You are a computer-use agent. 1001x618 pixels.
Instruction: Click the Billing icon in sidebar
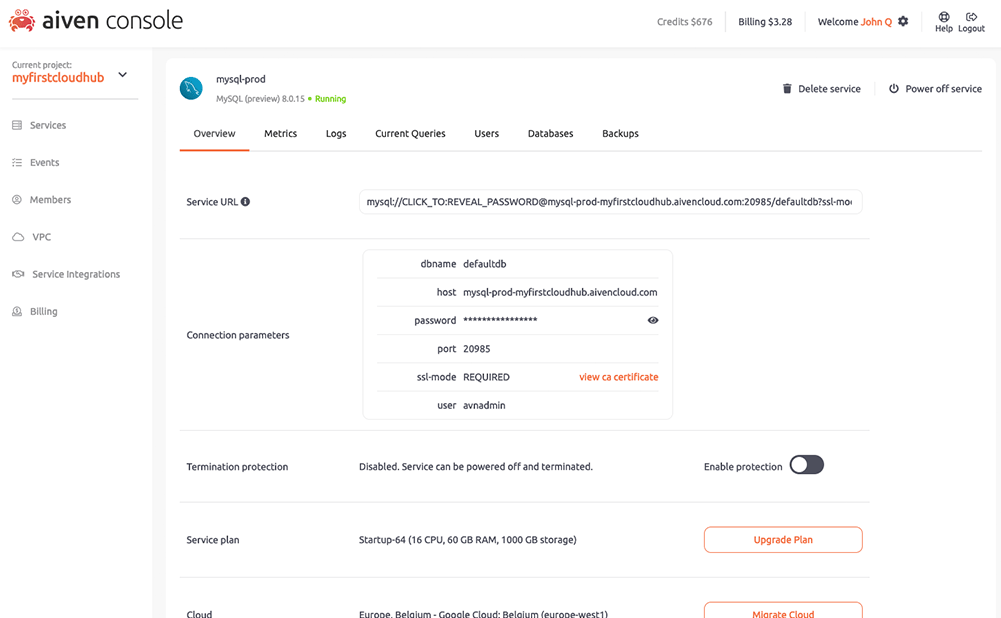point(17,311)
